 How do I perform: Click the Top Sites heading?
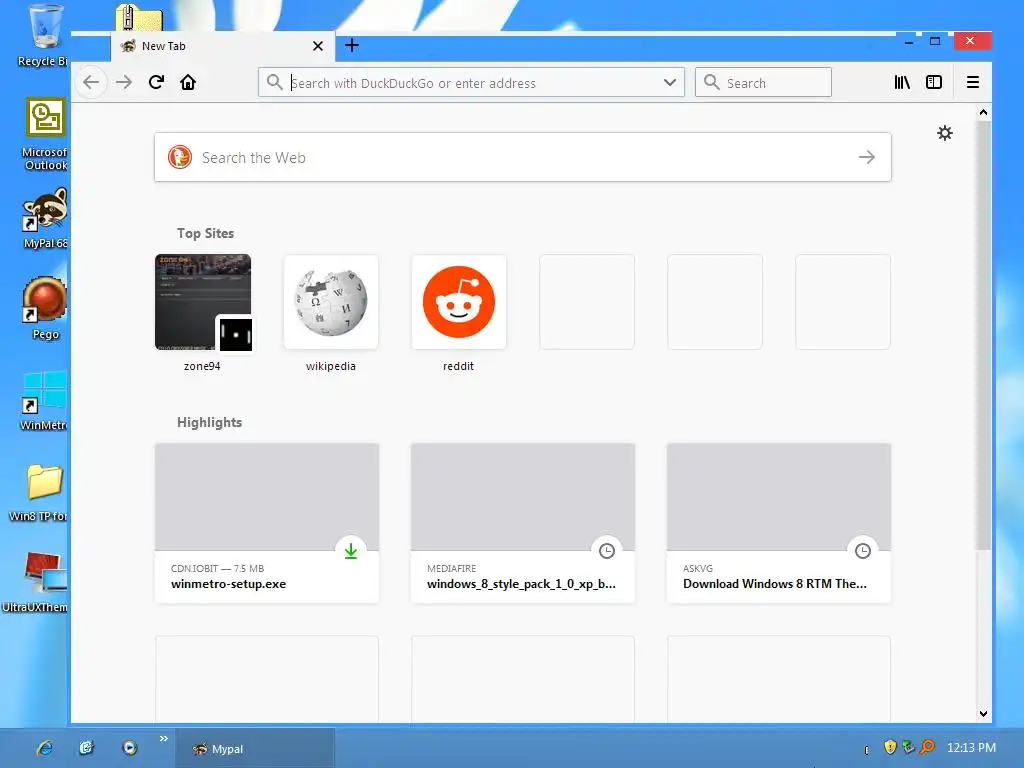point(205,233)
